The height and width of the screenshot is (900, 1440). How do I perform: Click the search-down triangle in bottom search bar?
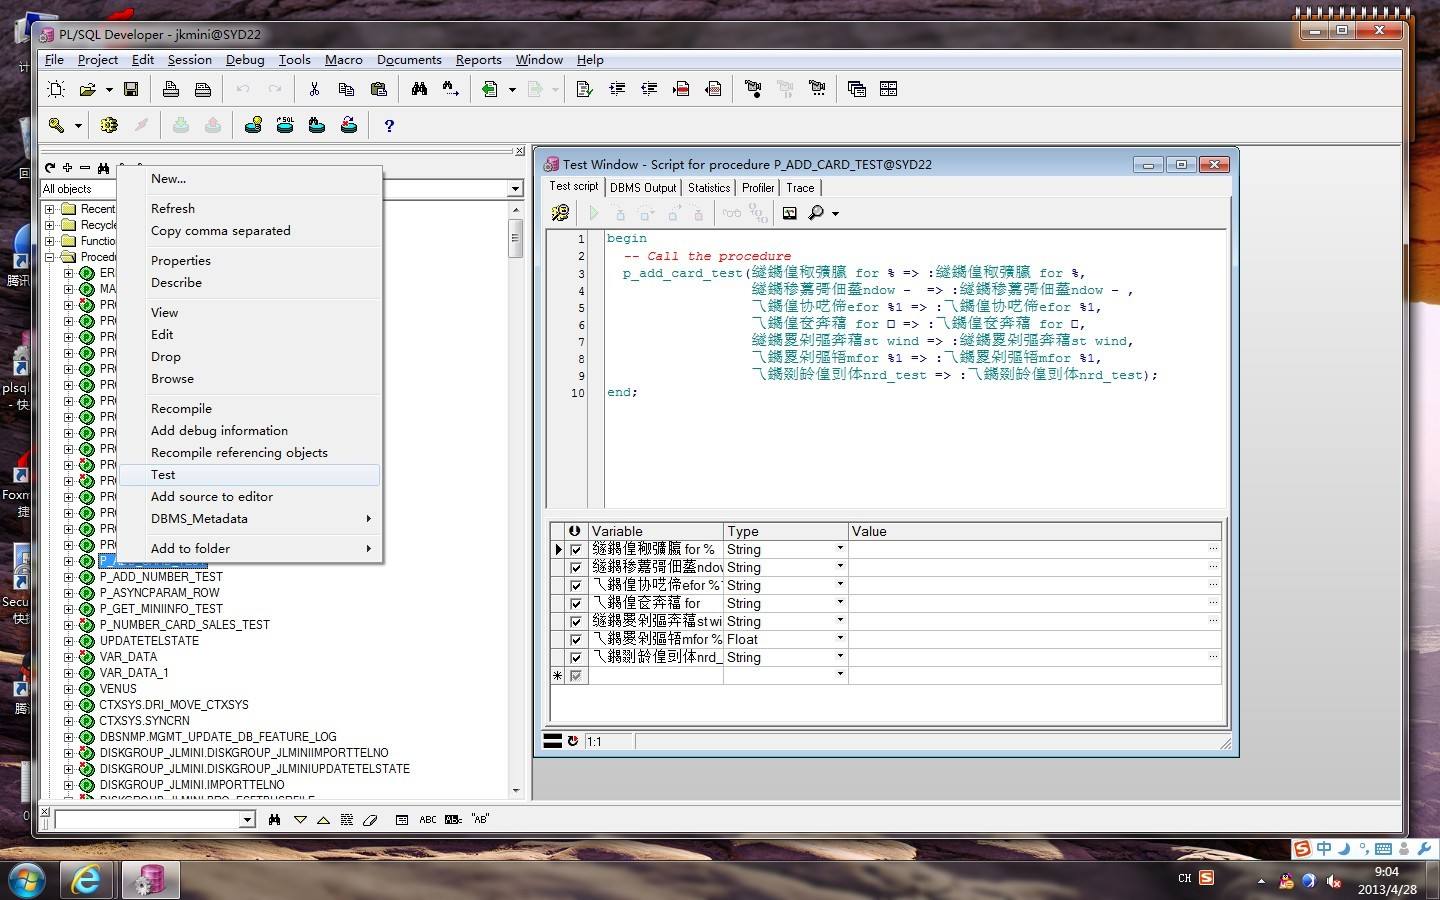[300, 820]
